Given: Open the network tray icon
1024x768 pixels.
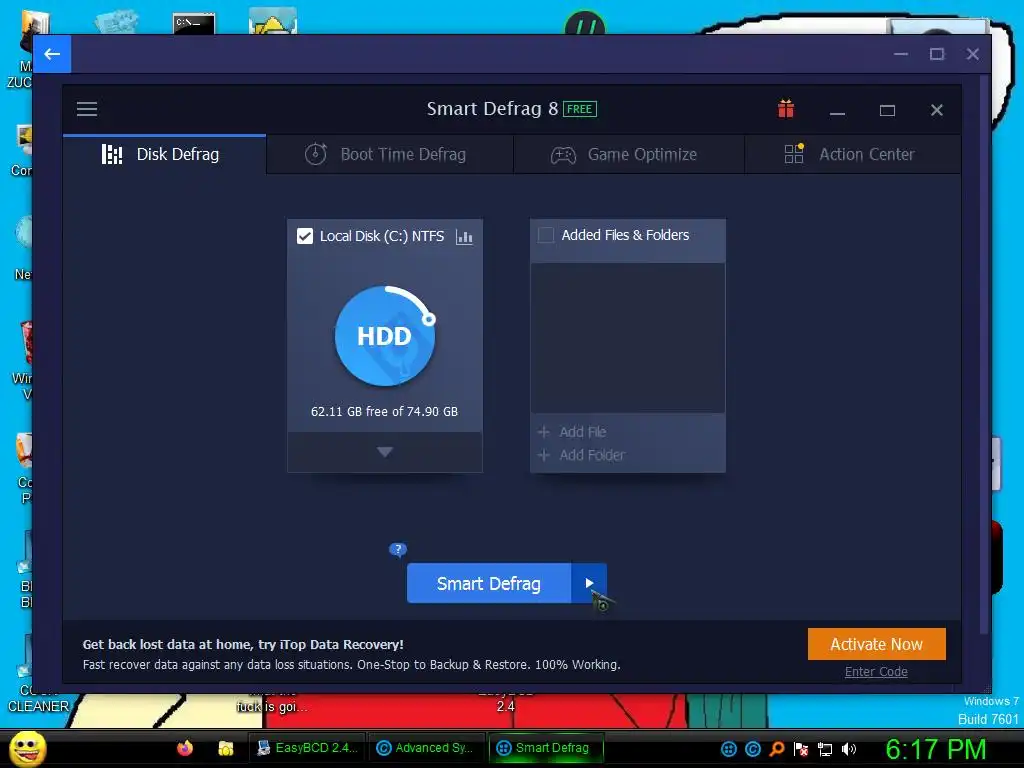Looking at the screenshot, I should (825, 749).
